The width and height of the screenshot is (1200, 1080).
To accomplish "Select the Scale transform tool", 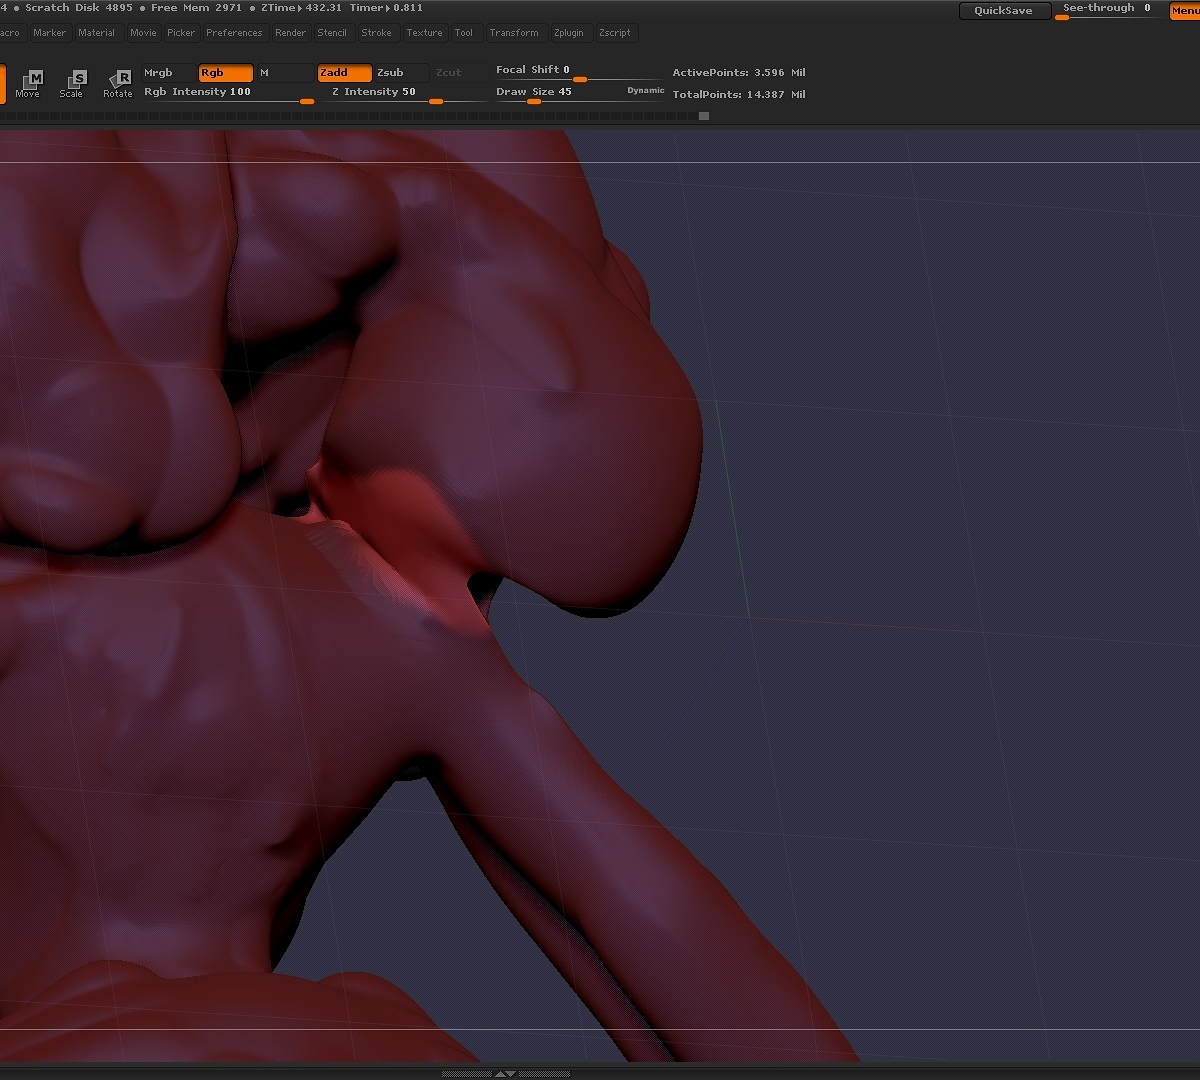I will pos(72,83).
